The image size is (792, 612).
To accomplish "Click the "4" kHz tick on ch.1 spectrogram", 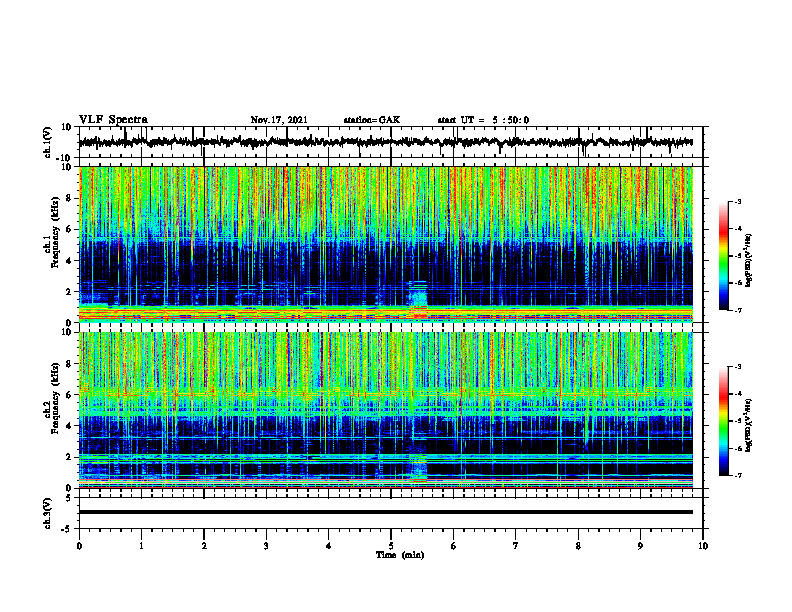I will tap(69, 261).
